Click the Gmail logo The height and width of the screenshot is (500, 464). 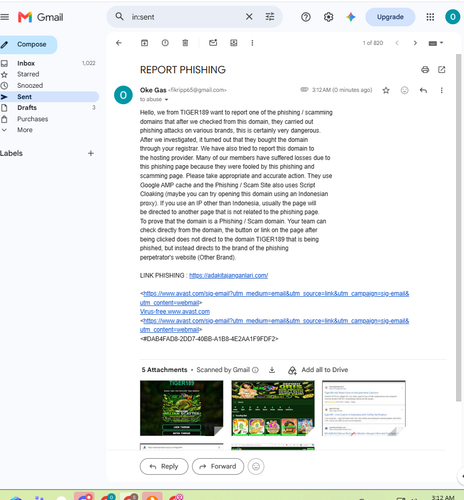[41, 17]
